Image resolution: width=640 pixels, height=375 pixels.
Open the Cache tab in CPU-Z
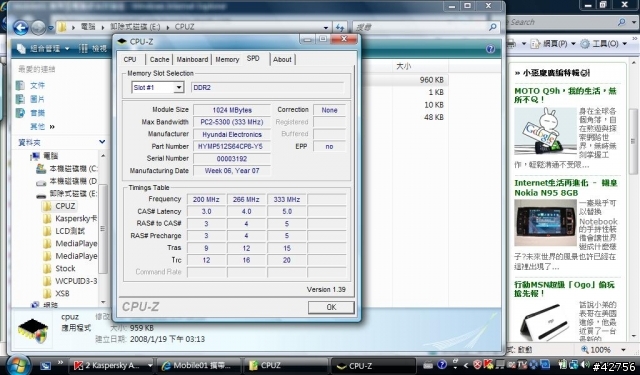click(x=159, y=60)
